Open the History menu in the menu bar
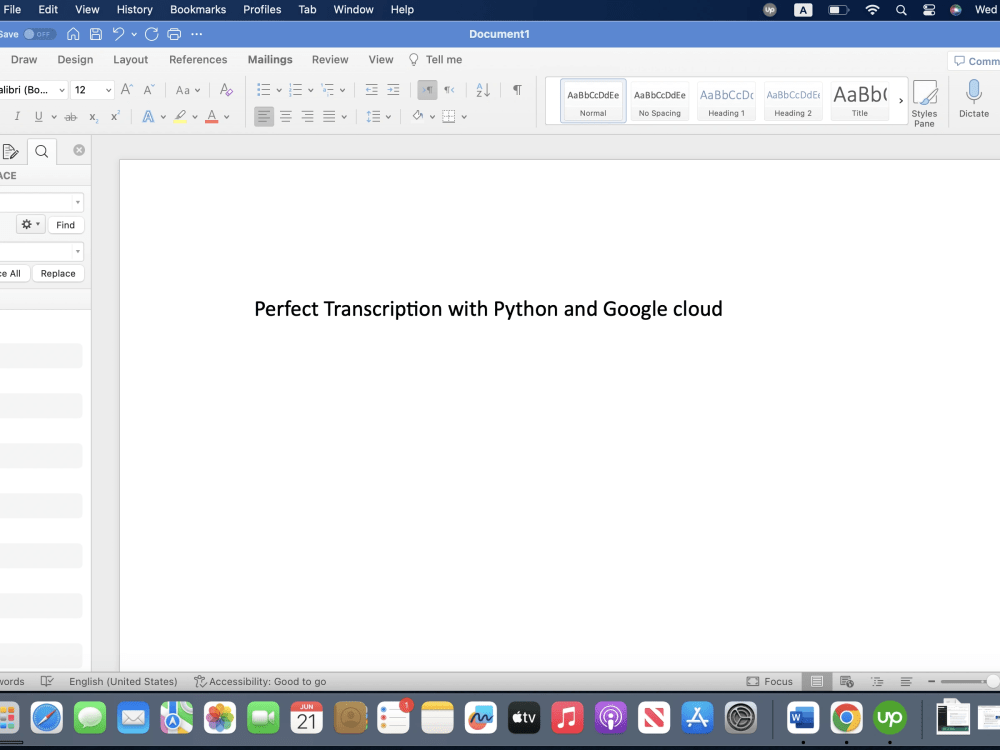Image resolution: width=1000 pixels, height=750 pixels. (135, 10)
